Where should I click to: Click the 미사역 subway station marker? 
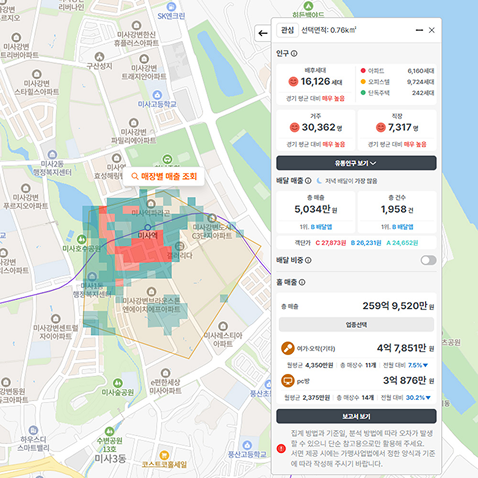click(148, 227)
